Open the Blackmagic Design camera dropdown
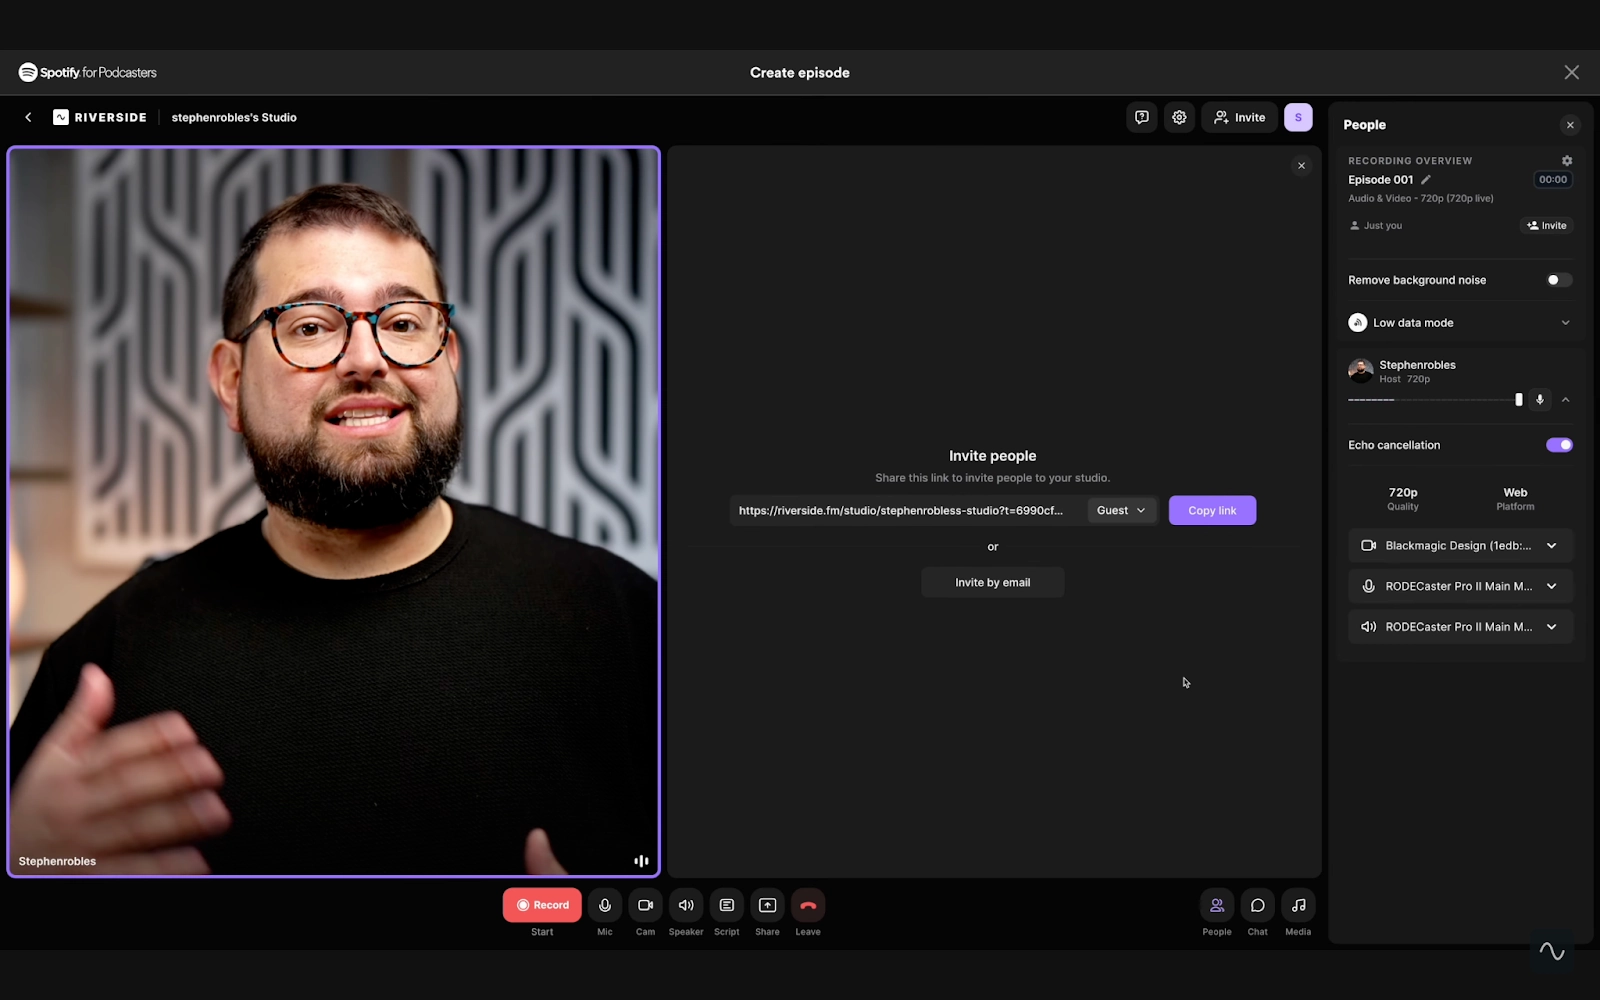Screen dimensions: 1600x1000 pyautogui.click(x=1551, y=545)
